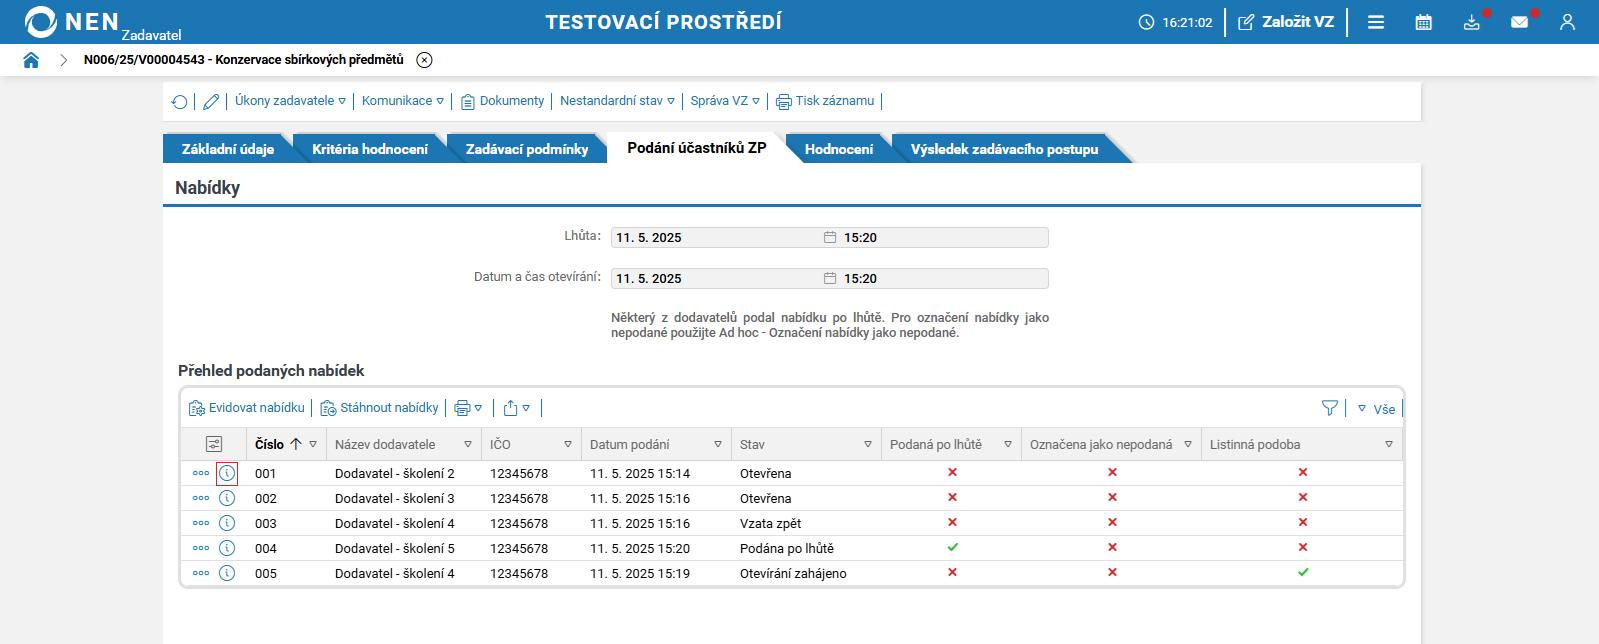This screenshot has height=644, width=1599.
Task: Open detail info icon for offer 004
Action: coord(227,548)
